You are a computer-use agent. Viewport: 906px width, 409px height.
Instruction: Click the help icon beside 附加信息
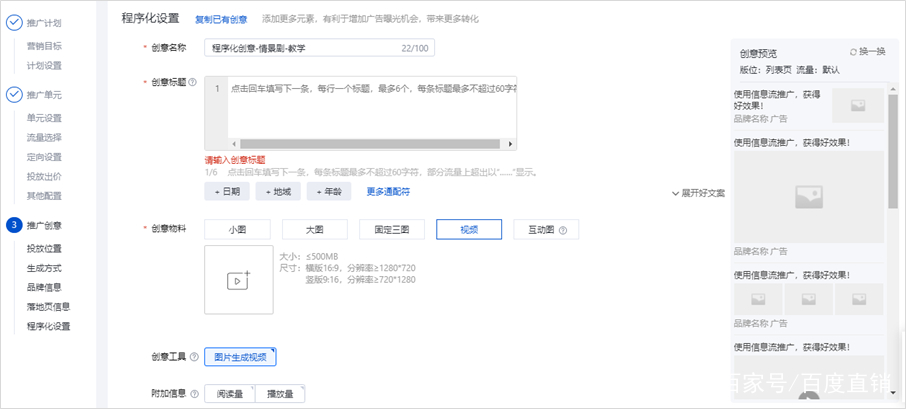tap(192, 394)
